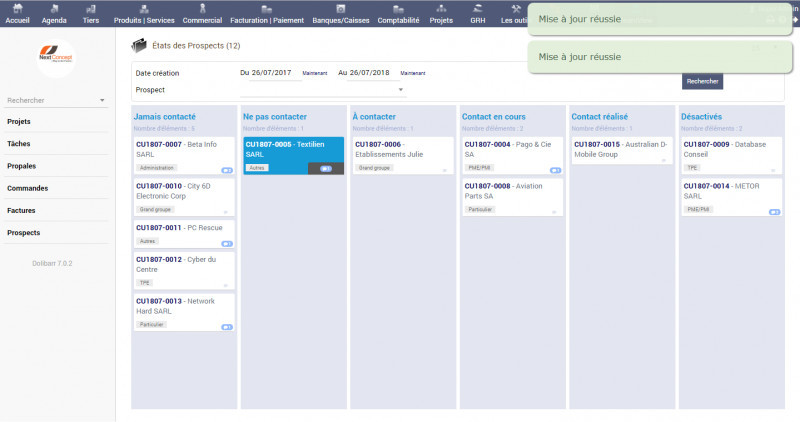Click the À contacter column header

tap(374, 117)
